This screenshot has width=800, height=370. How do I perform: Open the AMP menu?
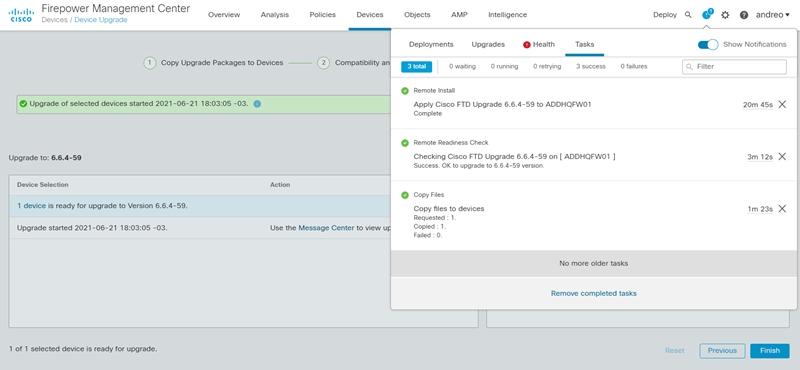point(459,15)
